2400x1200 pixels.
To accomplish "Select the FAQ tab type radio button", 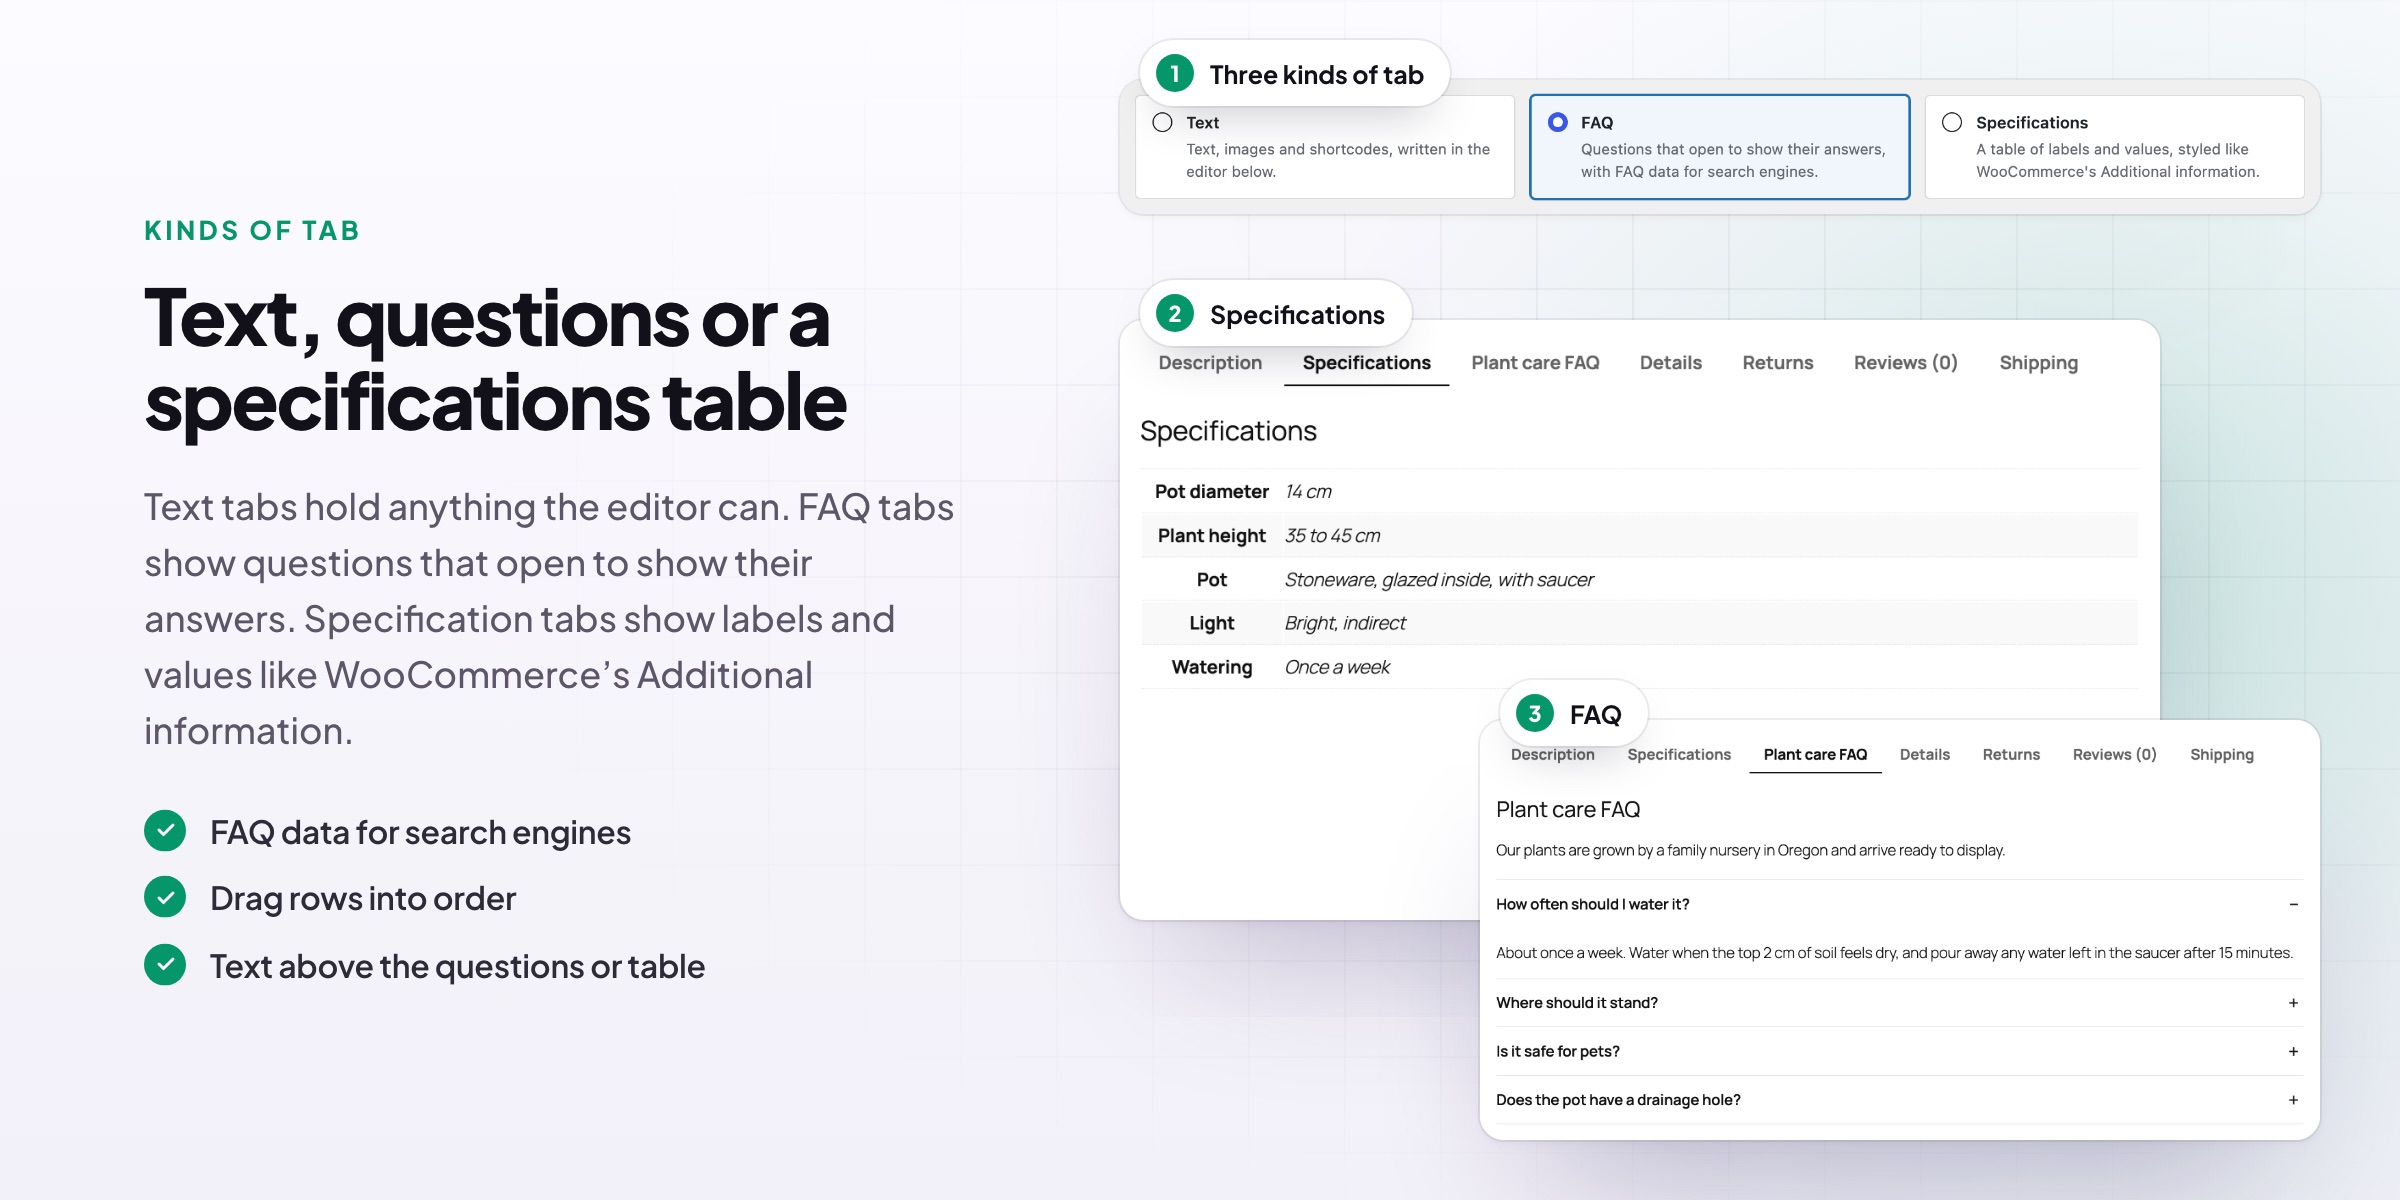I will point(1557,122).
